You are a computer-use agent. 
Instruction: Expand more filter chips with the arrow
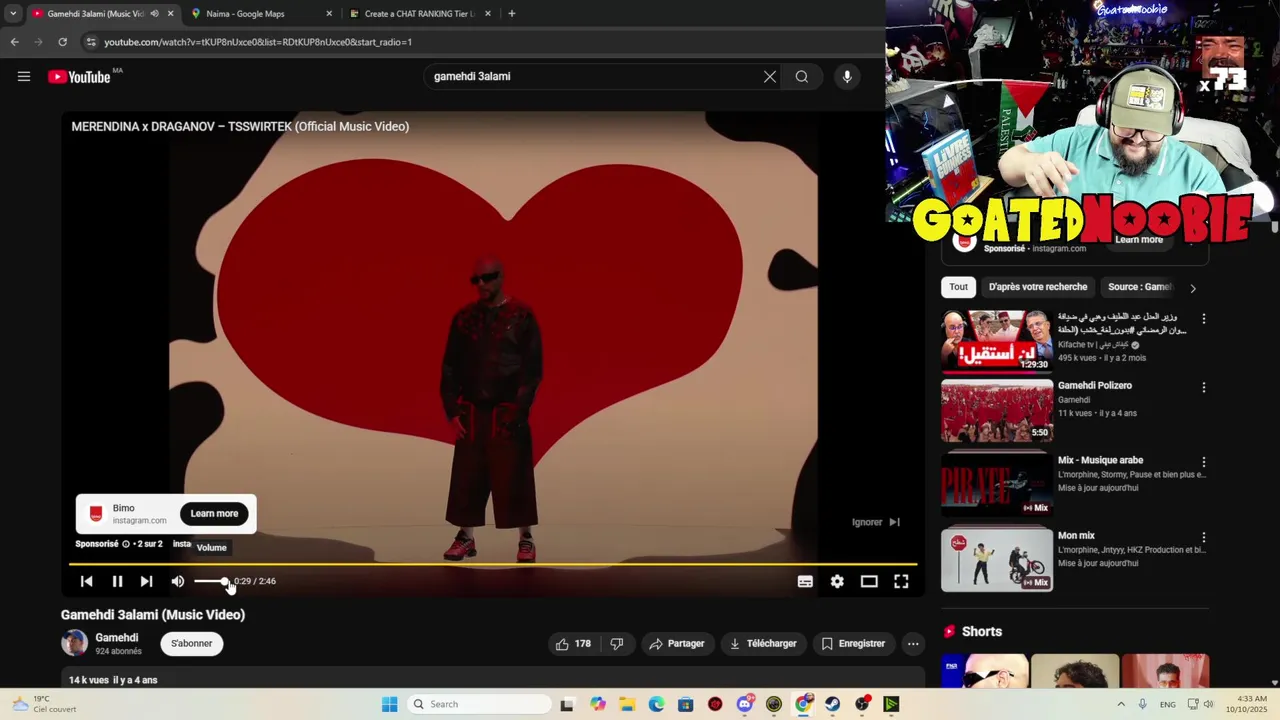(1192, 288)
